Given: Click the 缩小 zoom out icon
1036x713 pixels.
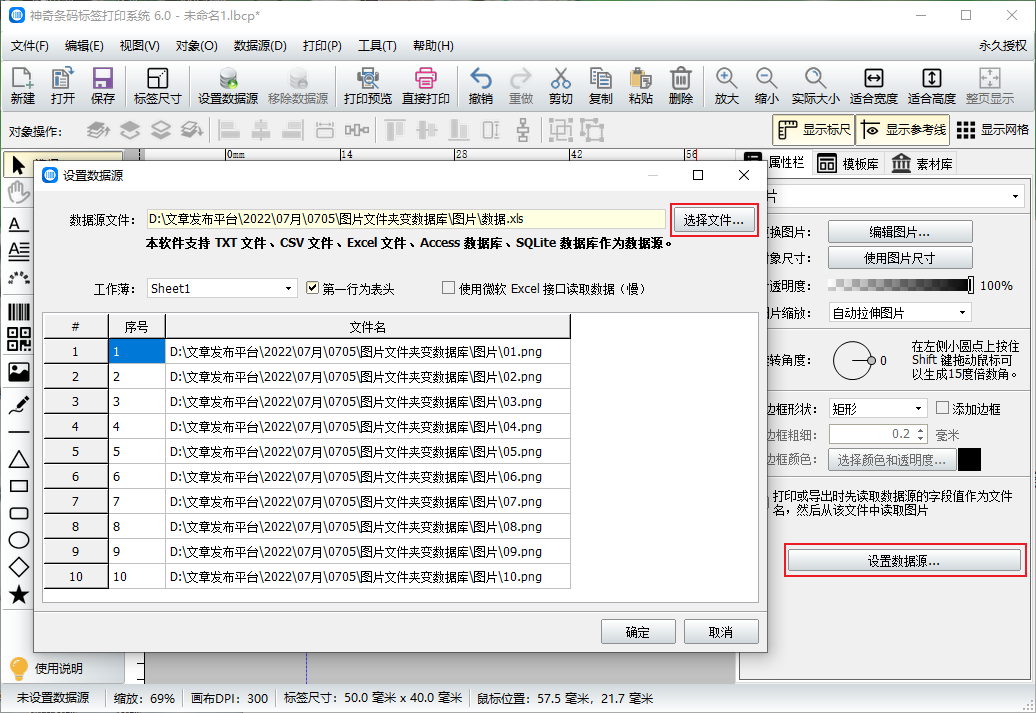Looking at the screenshot, I should 766,86.
